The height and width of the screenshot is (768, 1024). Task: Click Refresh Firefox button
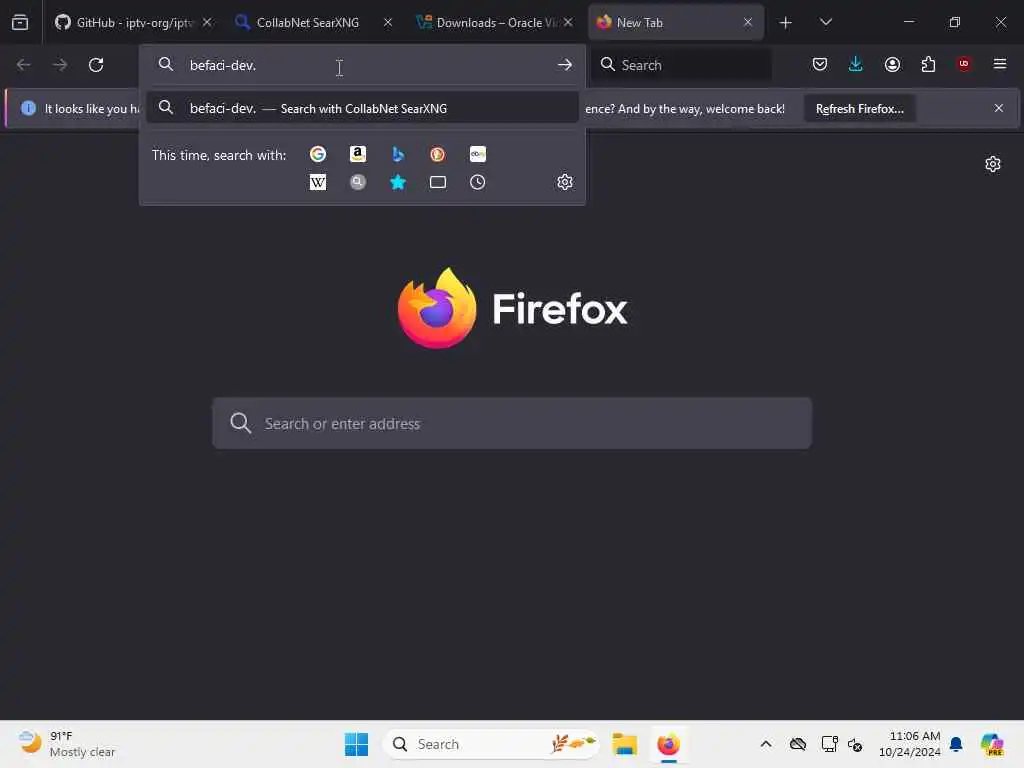(859, 109)
